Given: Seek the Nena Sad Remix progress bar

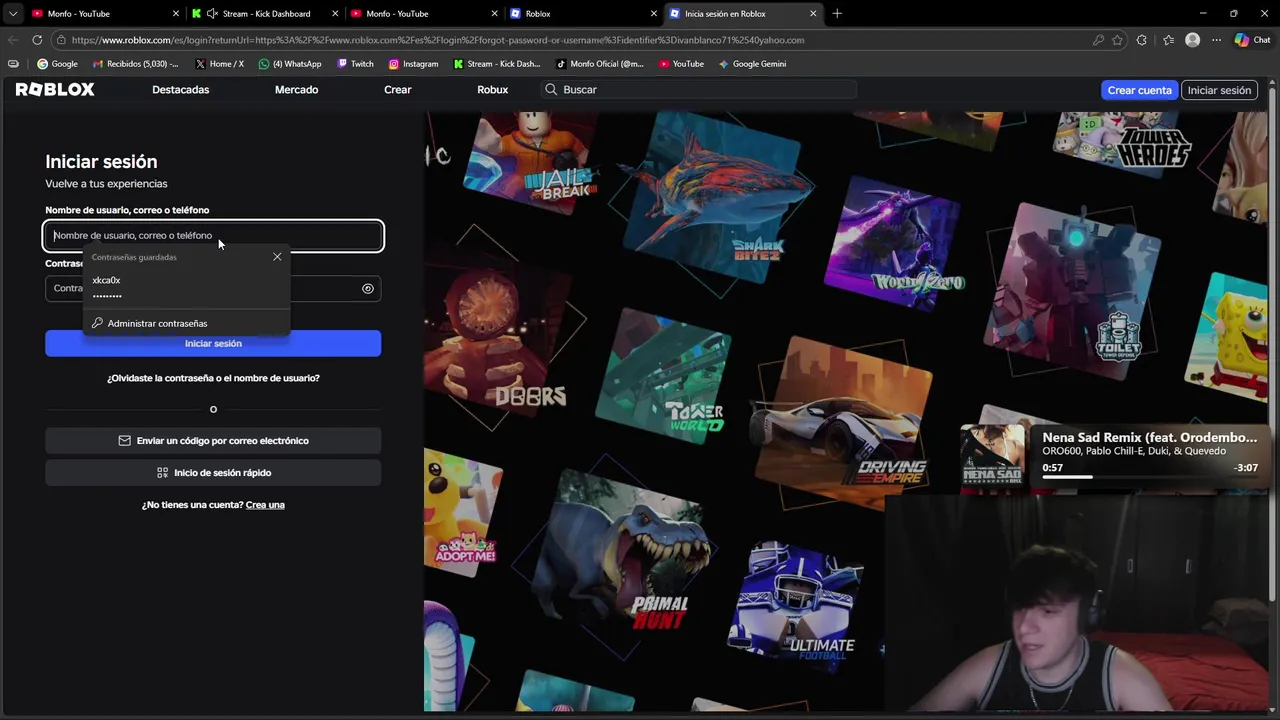Looking at the screenshot, I should click(1149, 478).
